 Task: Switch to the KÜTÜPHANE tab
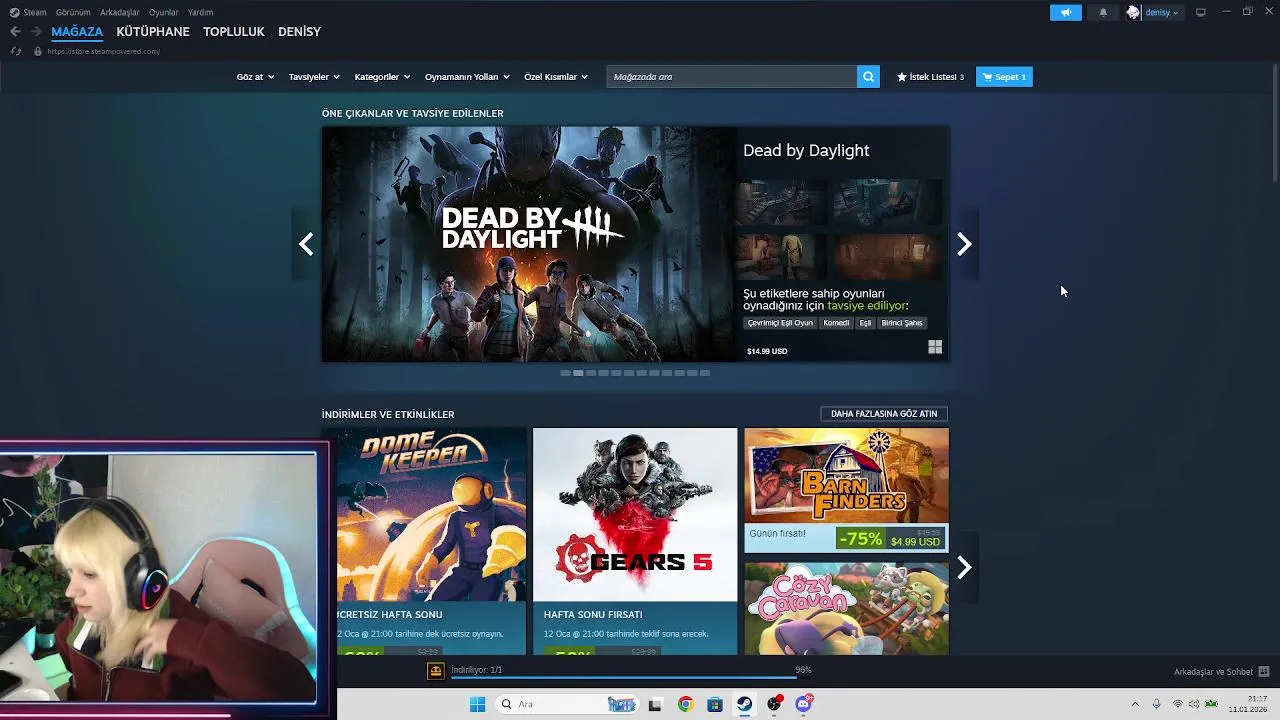coord(153,32)
